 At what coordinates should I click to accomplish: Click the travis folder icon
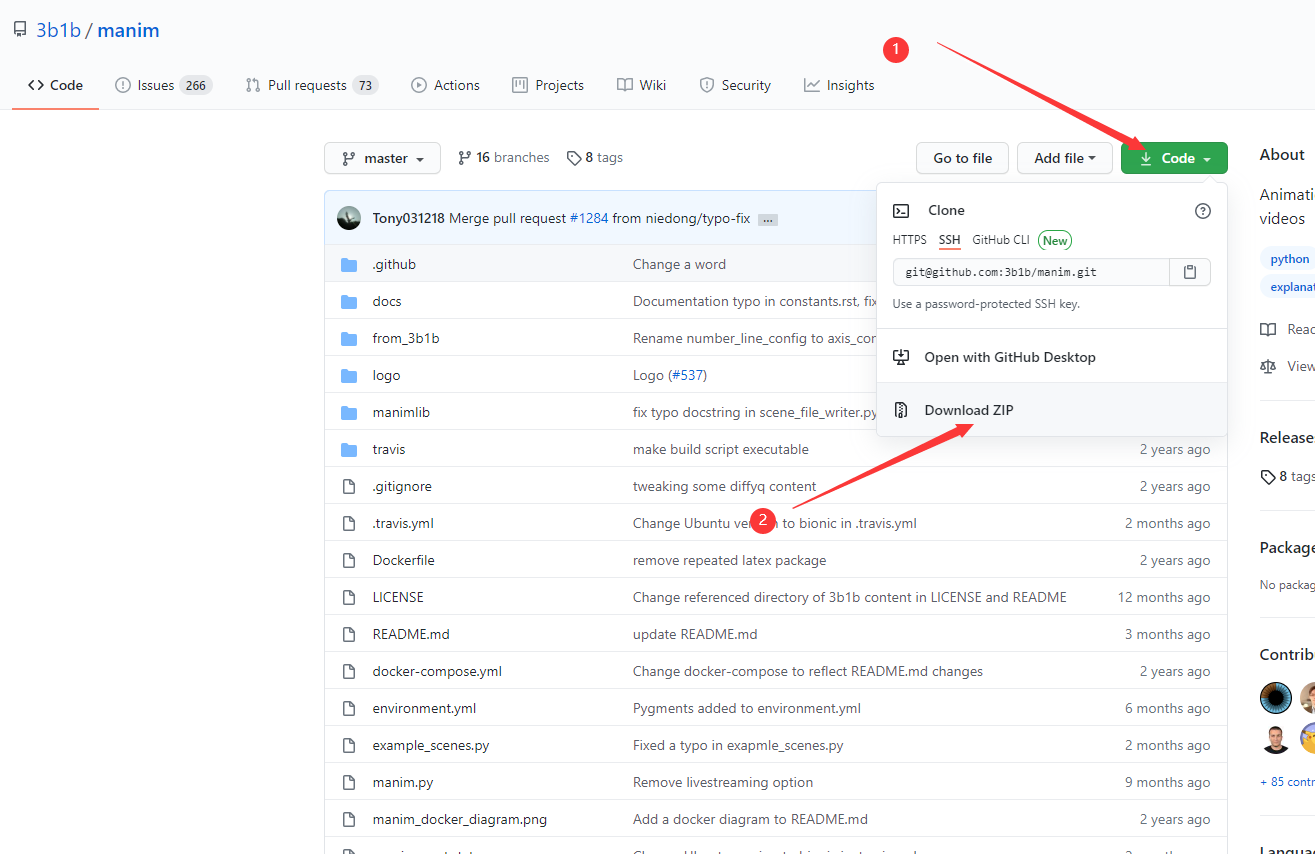tap(349, 449)
